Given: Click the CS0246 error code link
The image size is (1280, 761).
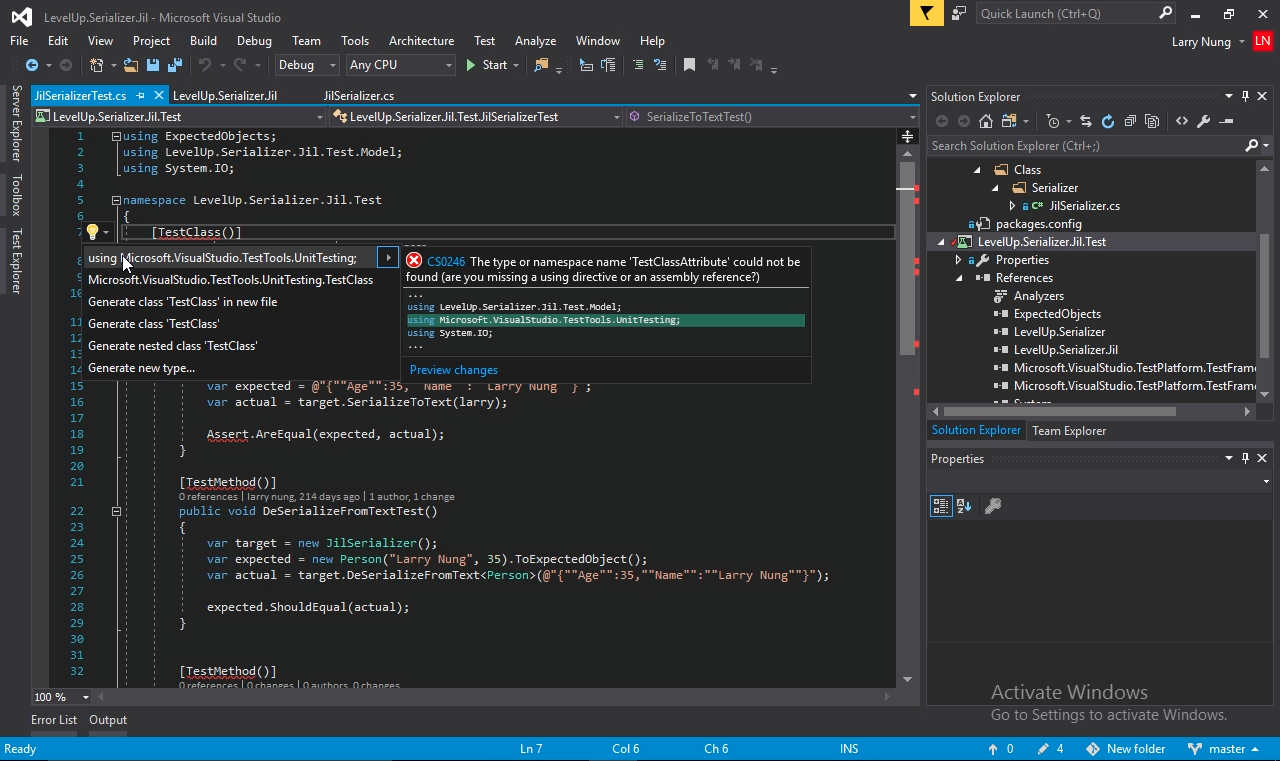Looking at the screenshot, I should pos(446,262).
